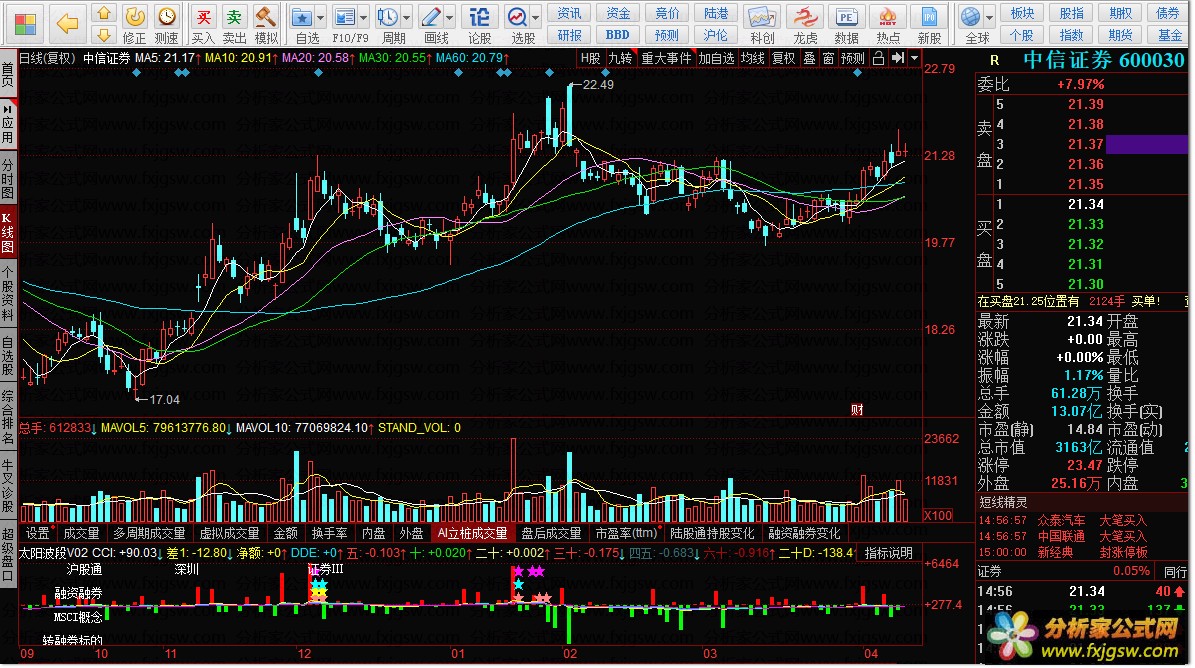Image resolution: width=1195 pixels, height=668 pixels.
Task: Select the 分时图 sidebar tab
Action: [8, 177]
